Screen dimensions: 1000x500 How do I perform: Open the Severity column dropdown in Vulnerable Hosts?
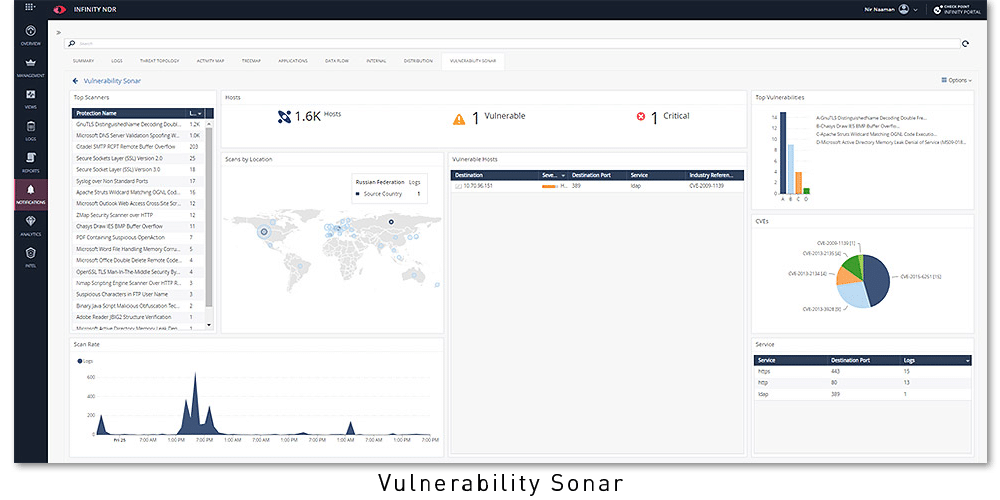pos(563,175)
